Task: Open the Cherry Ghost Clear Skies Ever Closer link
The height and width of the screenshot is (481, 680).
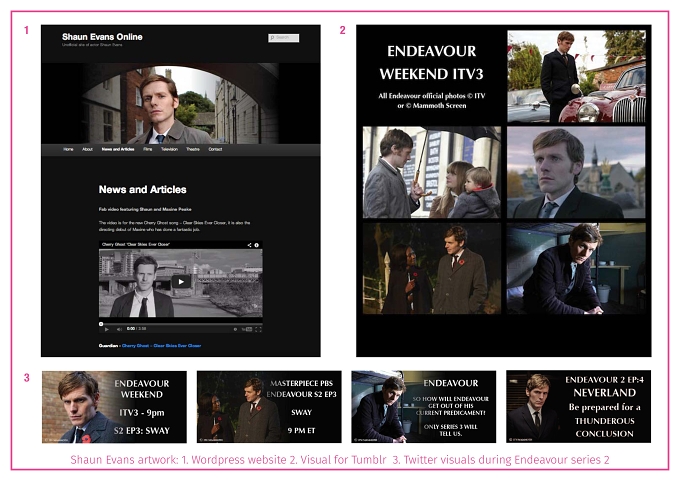Action: point(161,346)
